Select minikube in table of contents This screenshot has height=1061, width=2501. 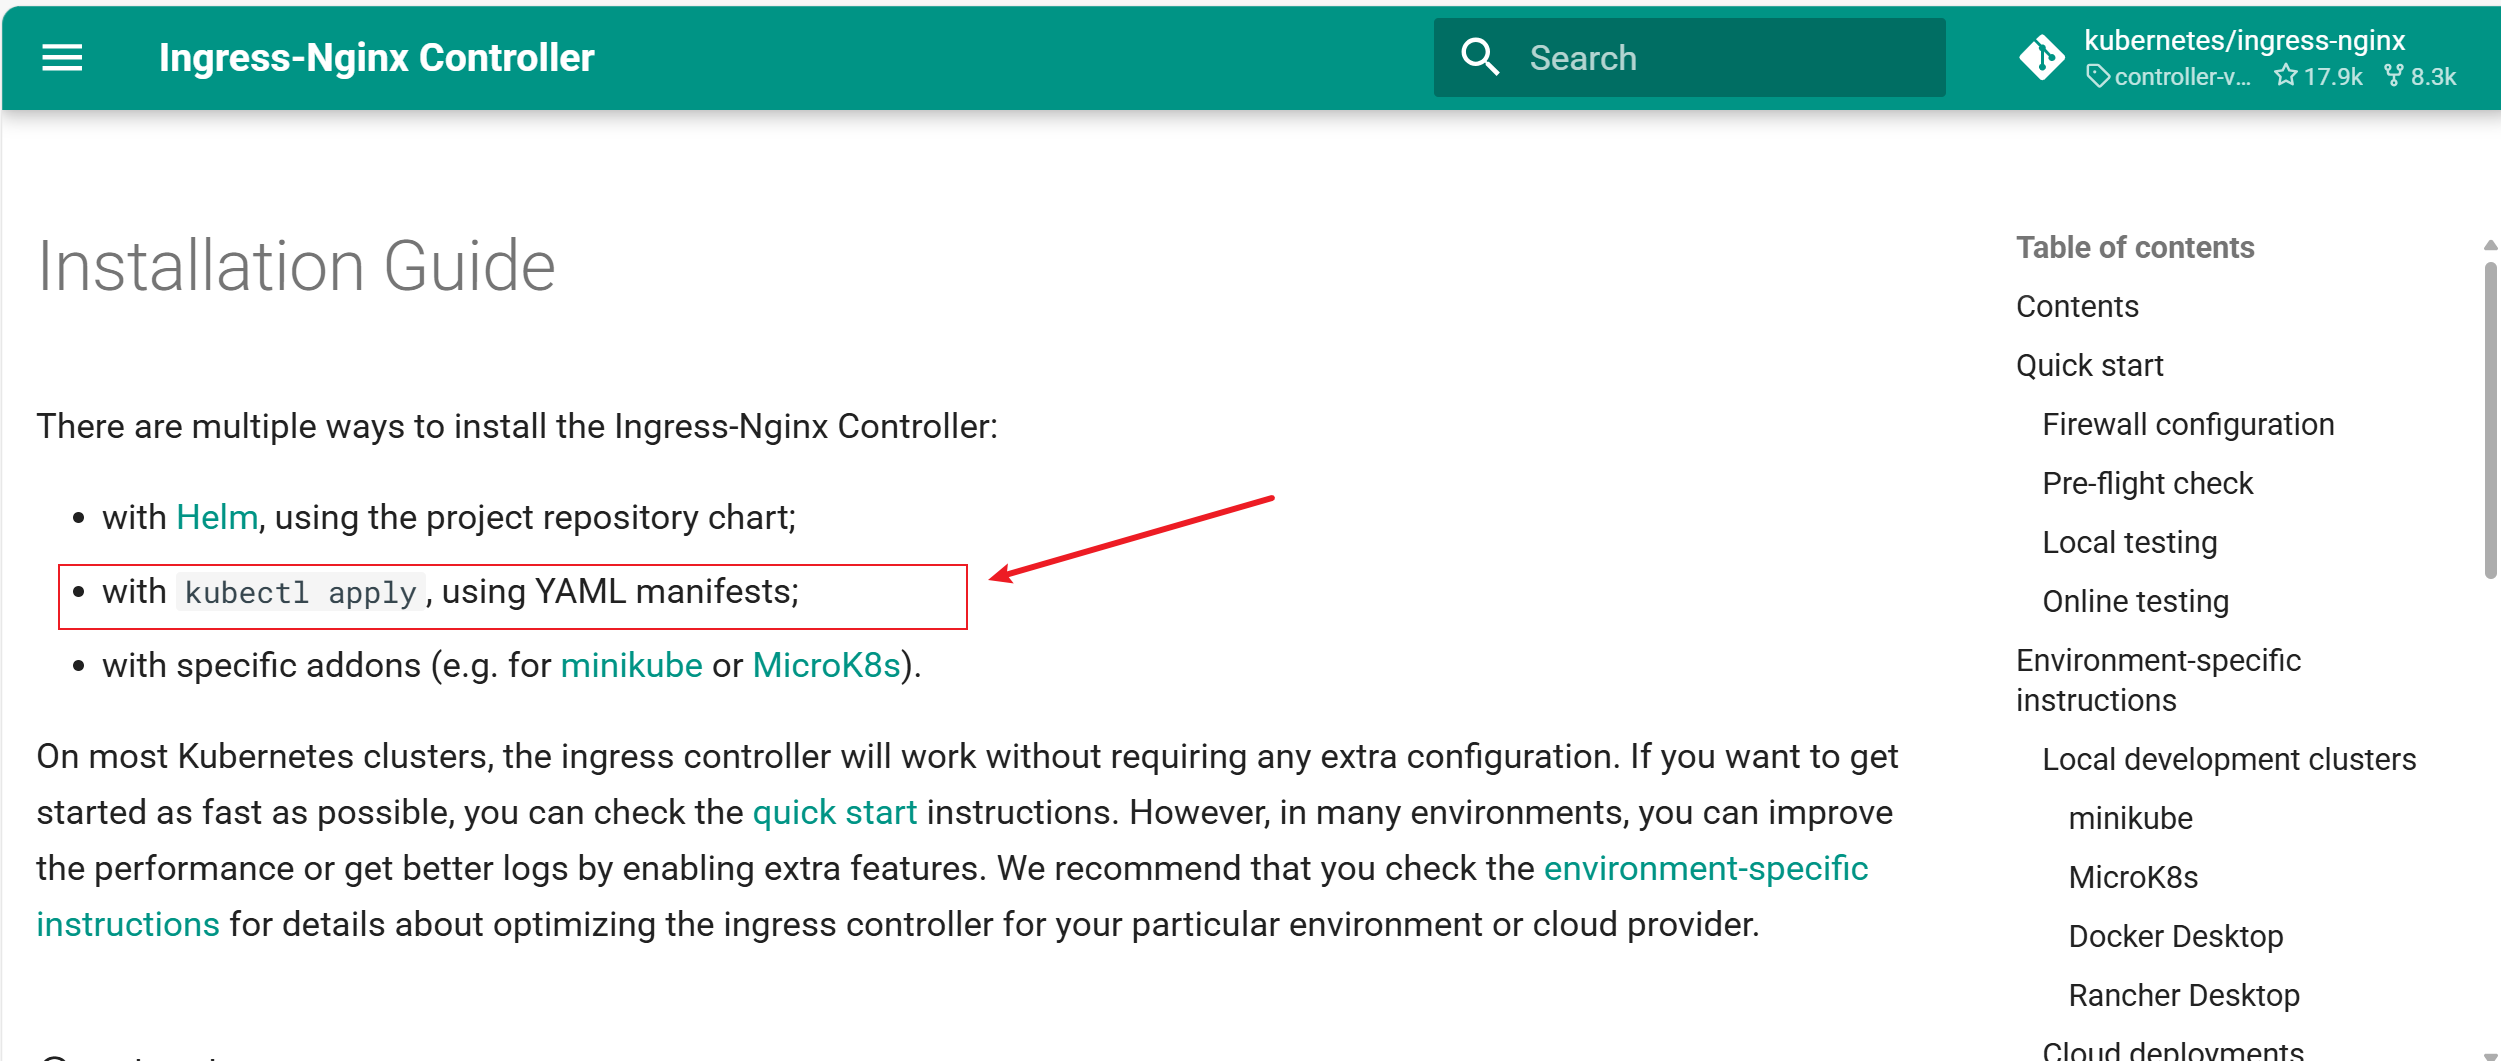click(x=2130, y=818)
